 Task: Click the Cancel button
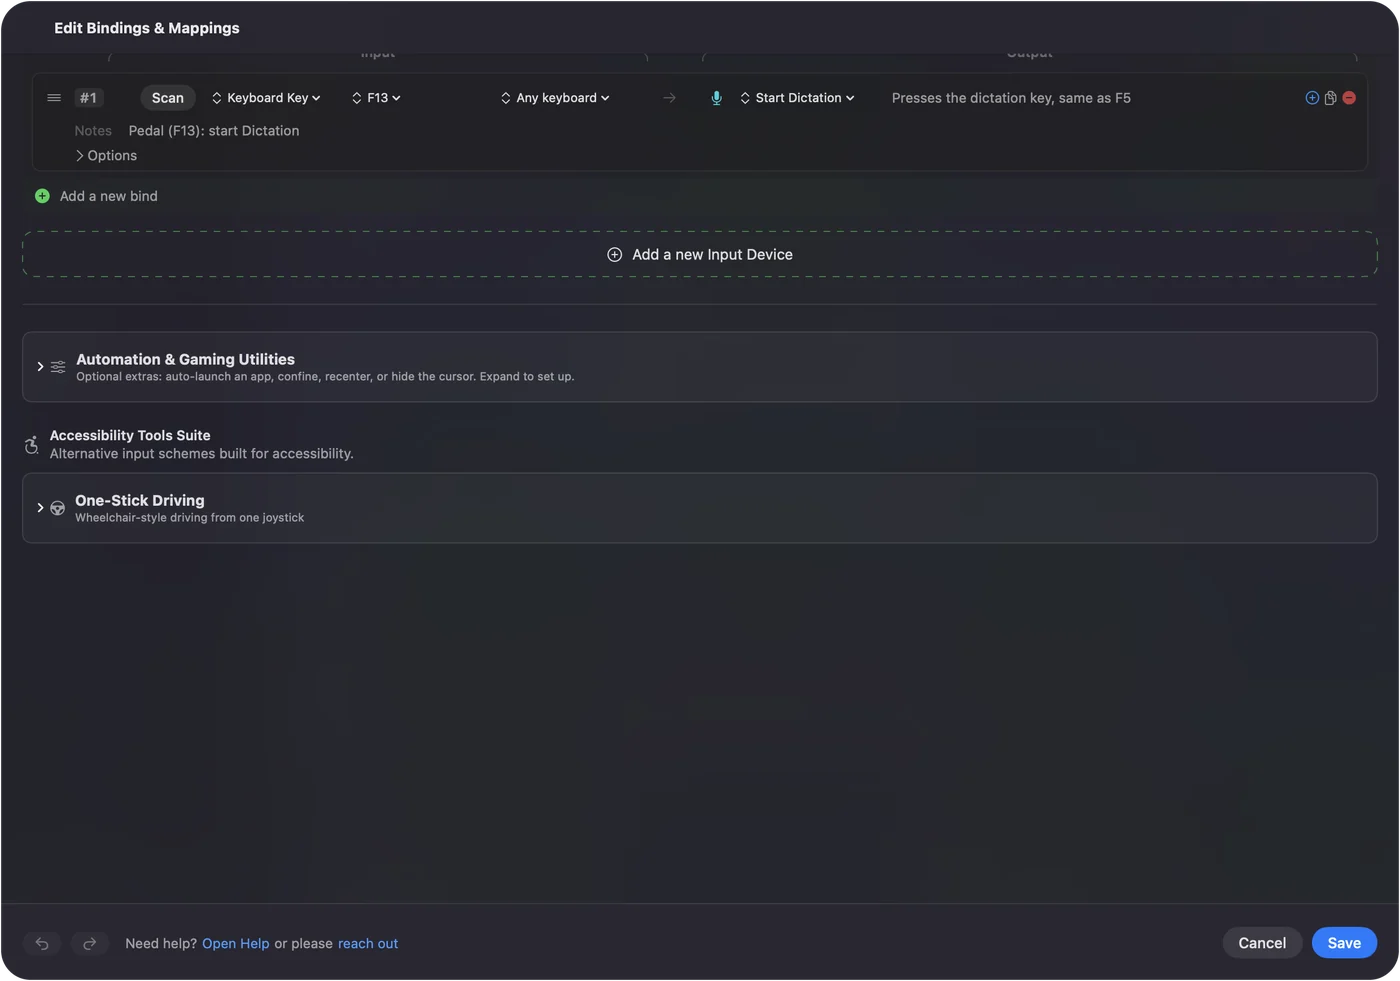pos(1262,943)
